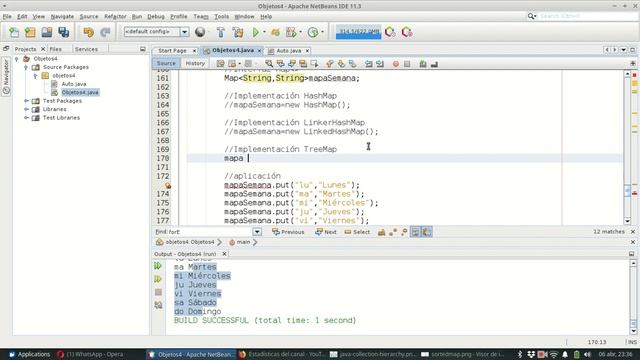640x360 pixels.
Task: Click the objetos4.Objetos4 breadcrumb
Action: tap(185, 242)
